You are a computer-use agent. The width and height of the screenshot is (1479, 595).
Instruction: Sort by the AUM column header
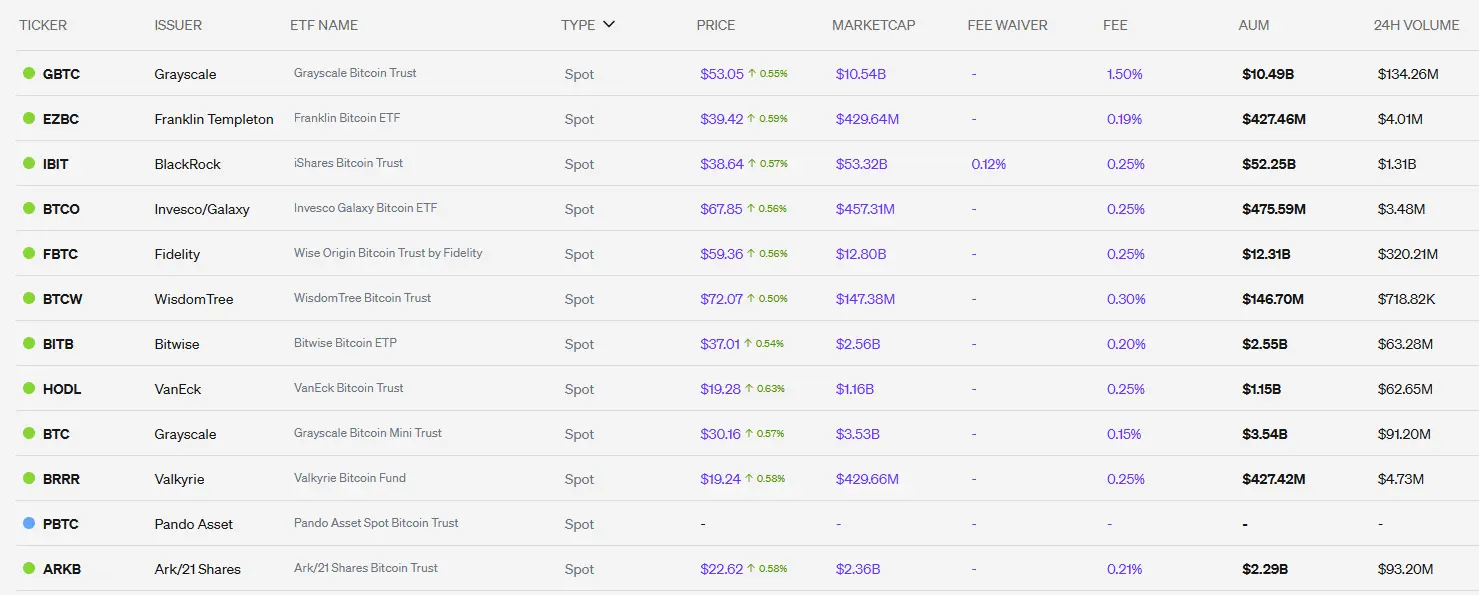coord(1253,25)
